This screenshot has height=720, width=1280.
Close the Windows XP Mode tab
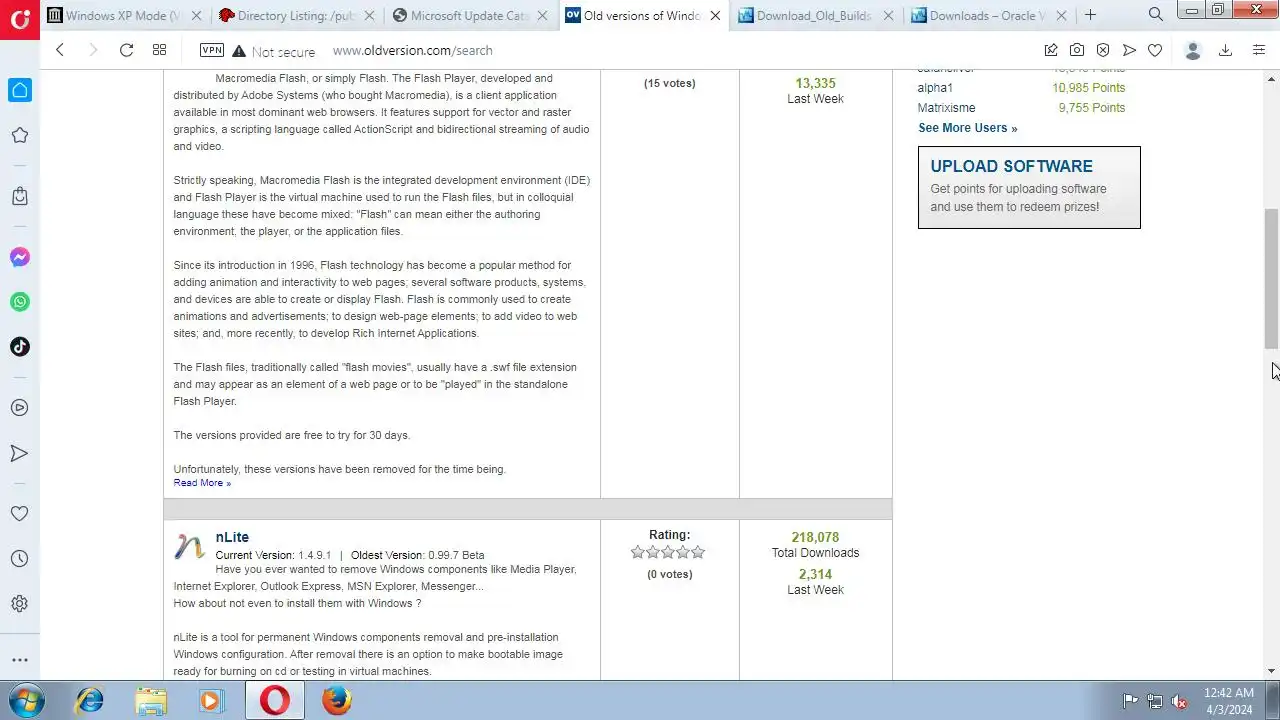pos(196,15)
